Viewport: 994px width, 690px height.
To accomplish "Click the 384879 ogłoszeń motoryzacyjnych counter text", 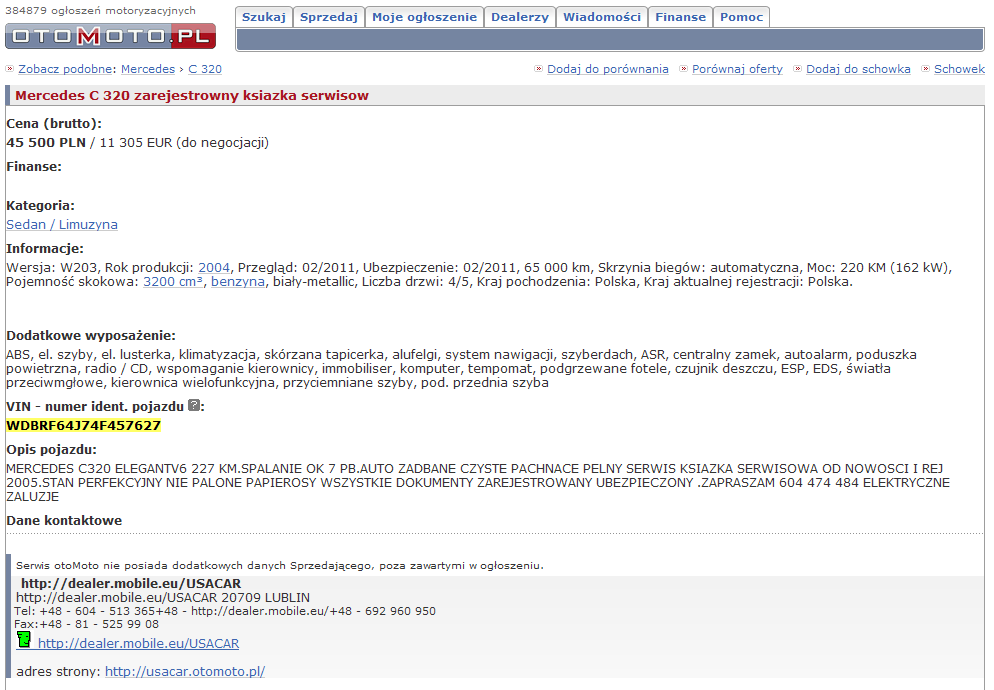I will click(100, 11).
